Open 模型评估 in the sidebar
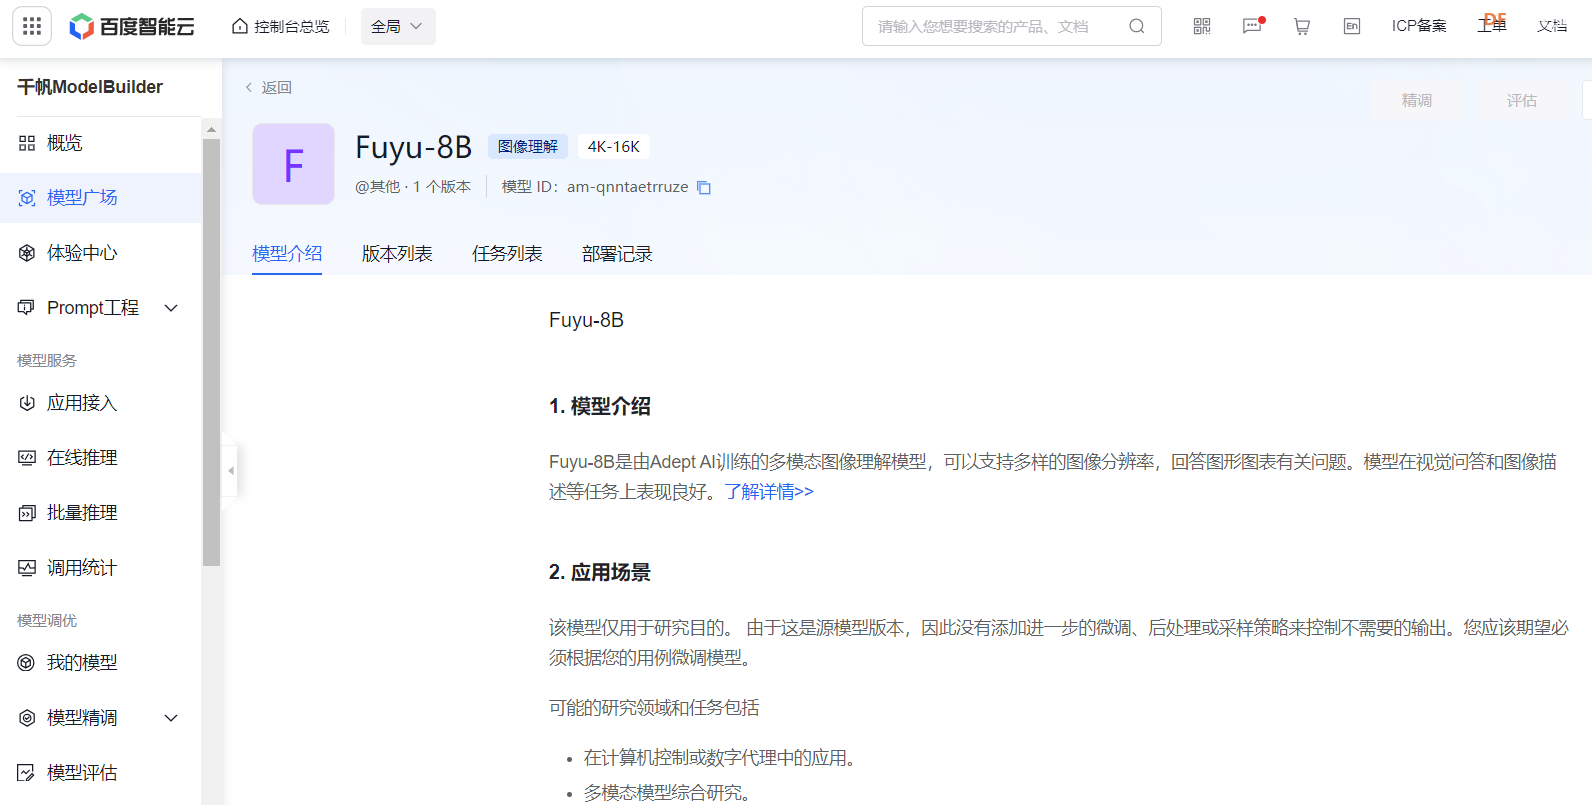The image size is (1592, 805). pos(101,773)
